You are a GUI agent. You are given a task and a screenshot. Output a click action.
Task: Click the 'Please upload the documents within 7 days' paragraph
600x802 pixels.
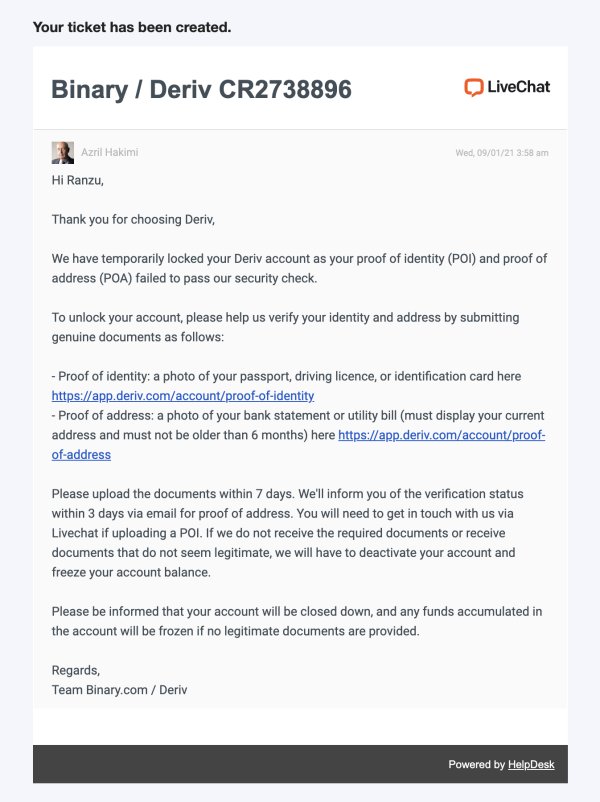287,533
